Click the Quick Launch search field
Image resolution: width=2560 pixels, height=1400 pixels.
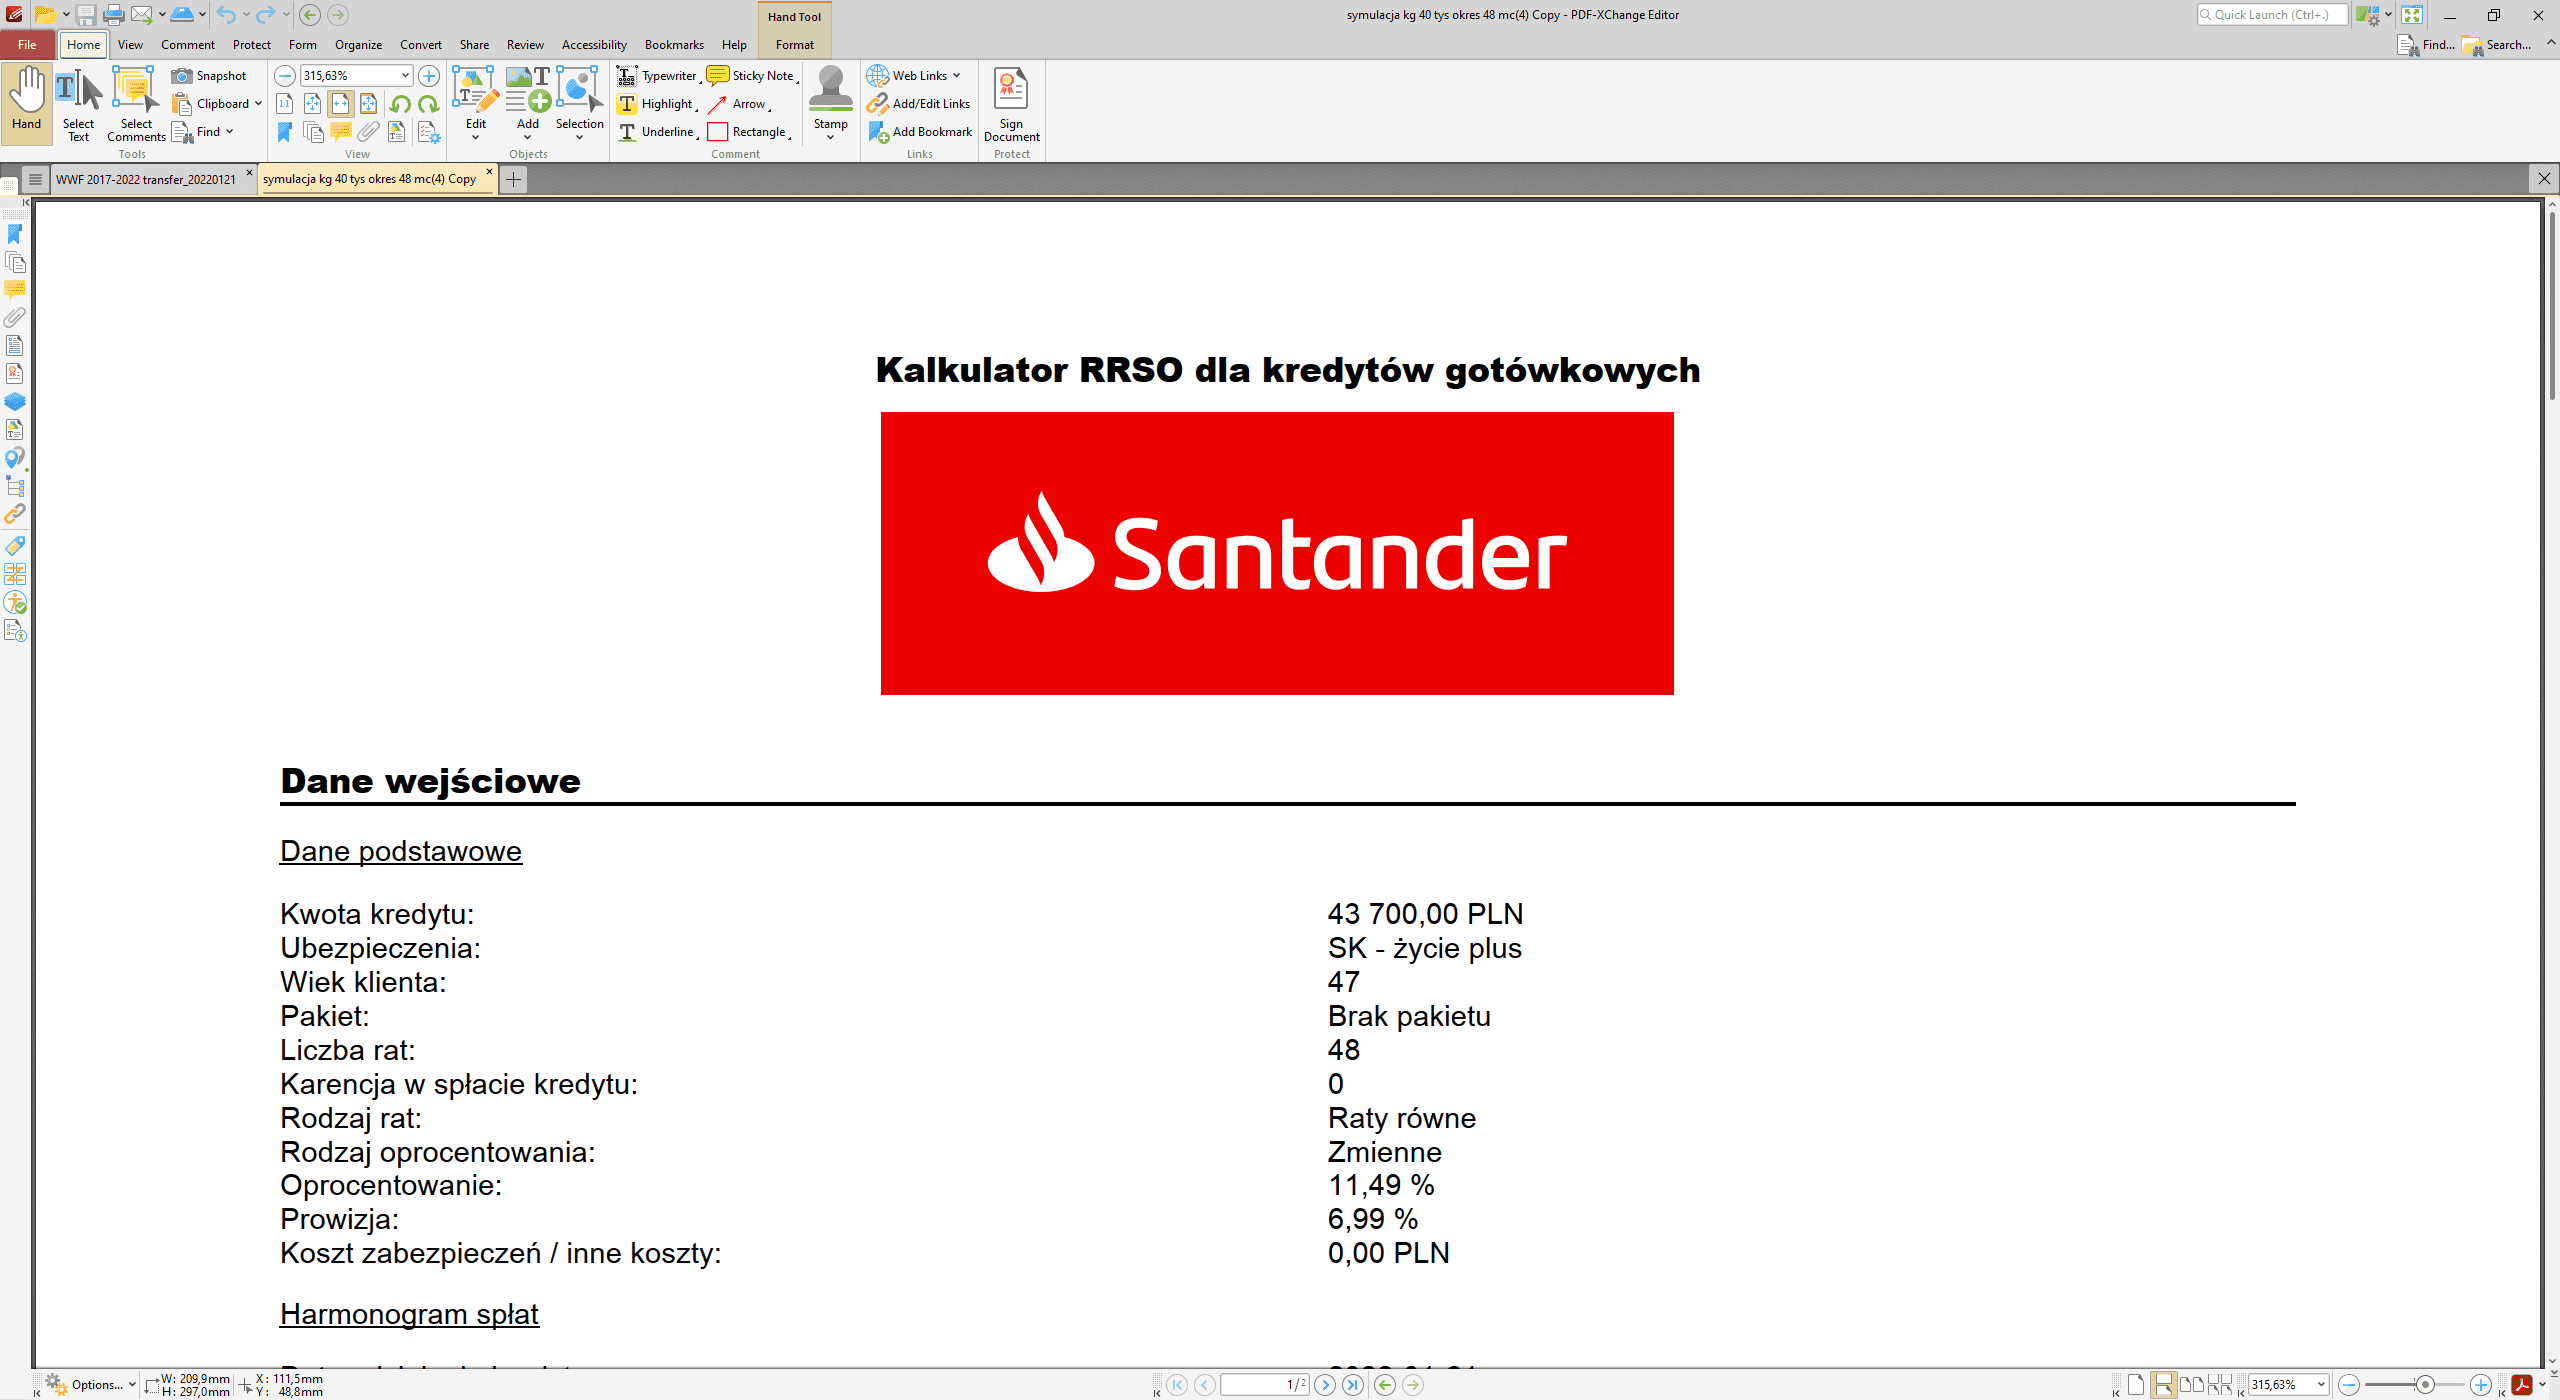coord(2272,15)
